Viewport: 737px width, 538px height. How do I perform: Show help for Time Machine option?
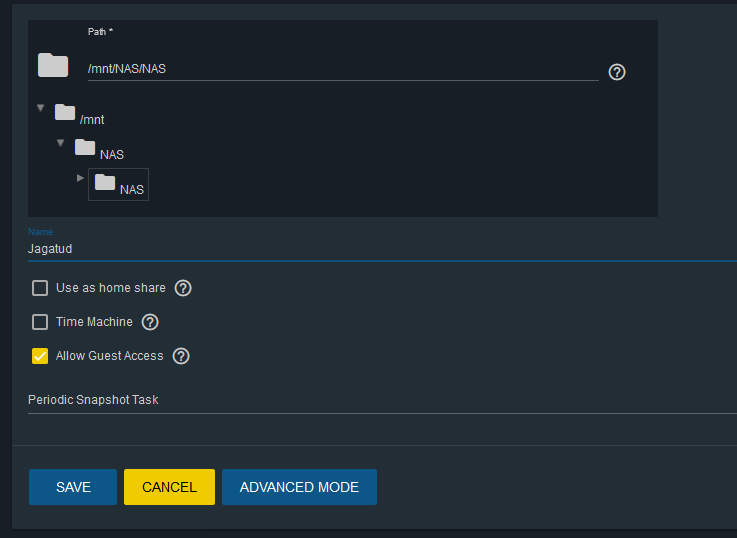tap(150, 322)
